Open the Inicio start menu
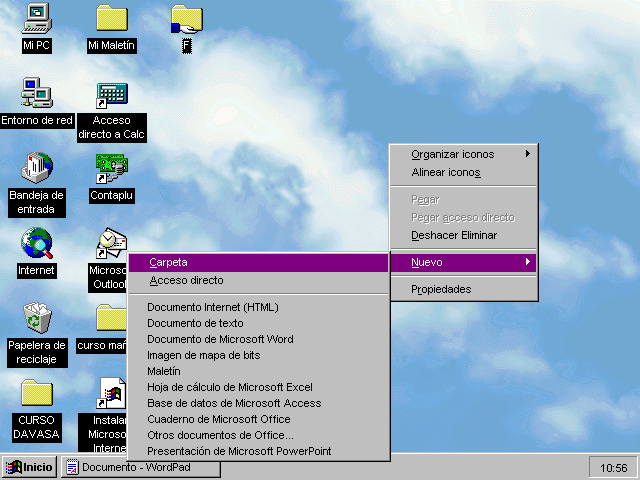The width and height of the screenshot is (640, 480). (x=29, y=467)
